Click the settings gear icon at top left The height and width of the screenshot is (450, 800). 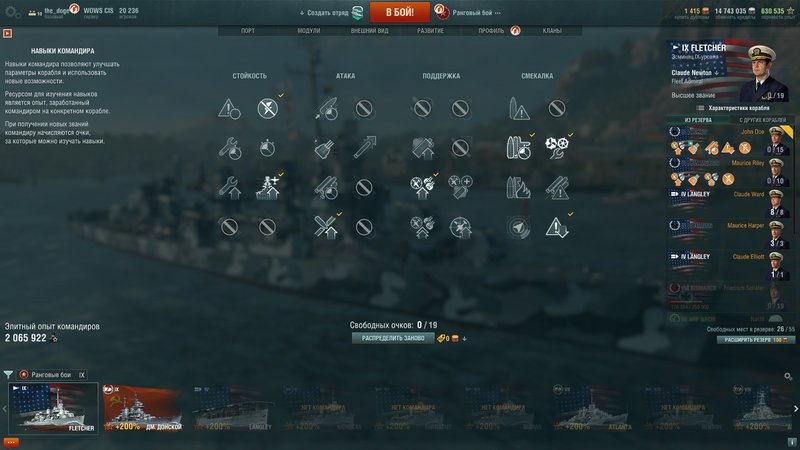pos(12,12)
